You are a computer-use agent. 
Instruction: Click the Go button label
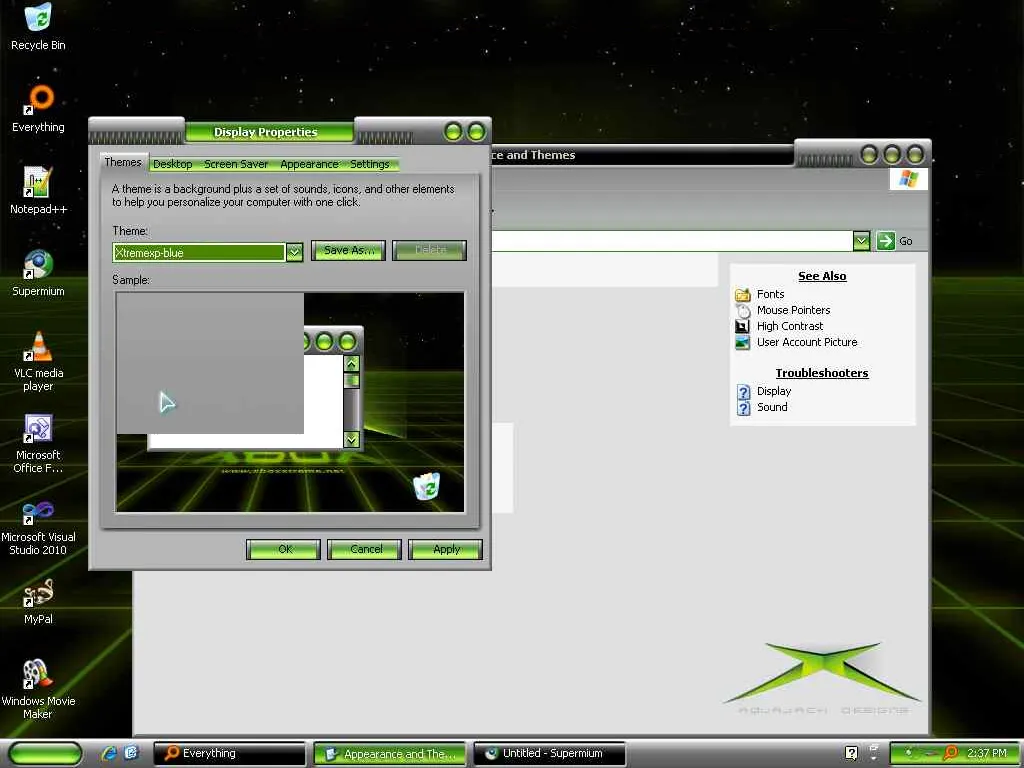tap(906, 241)
